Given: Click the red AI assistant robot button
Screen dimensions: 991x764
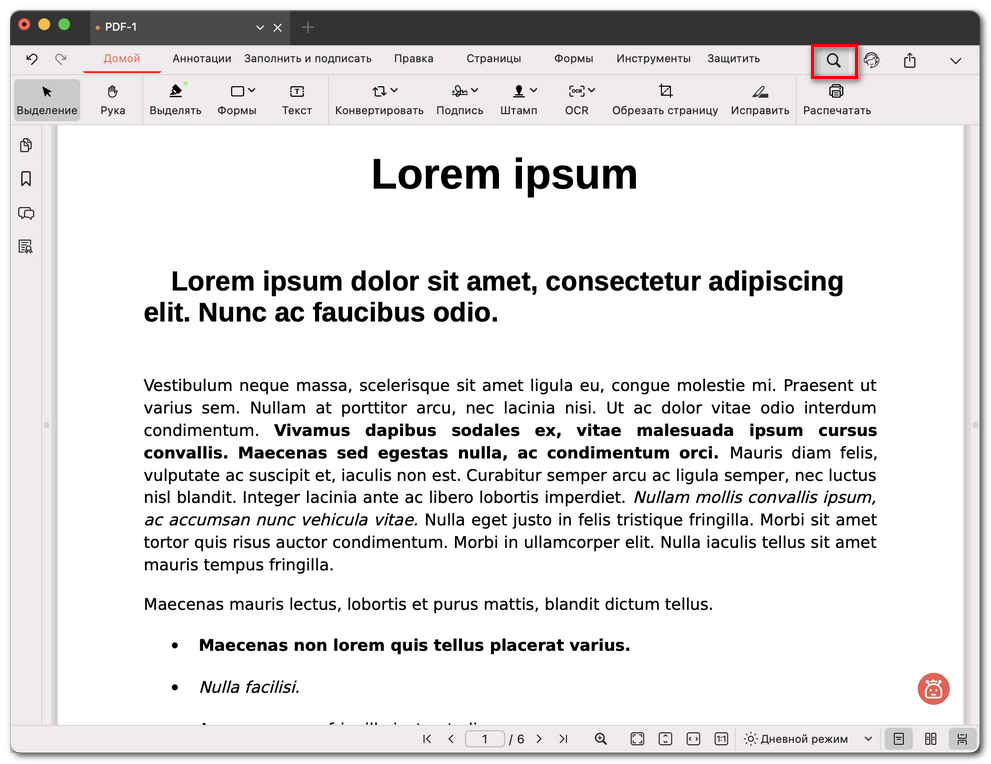Looking at the screenshot, I should click(933, 688).
